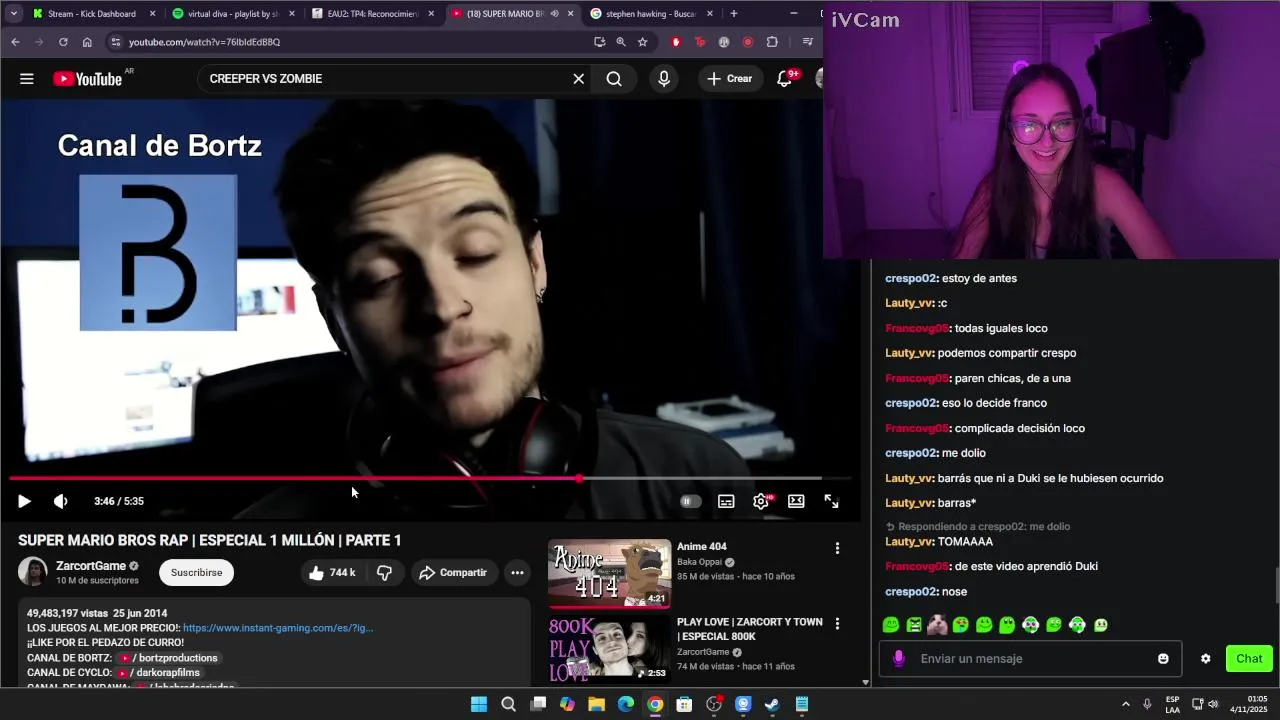This screenshot has width=1280, height=720.
Task: Open more actions ellipsis under video
Action: coord(517,572)
